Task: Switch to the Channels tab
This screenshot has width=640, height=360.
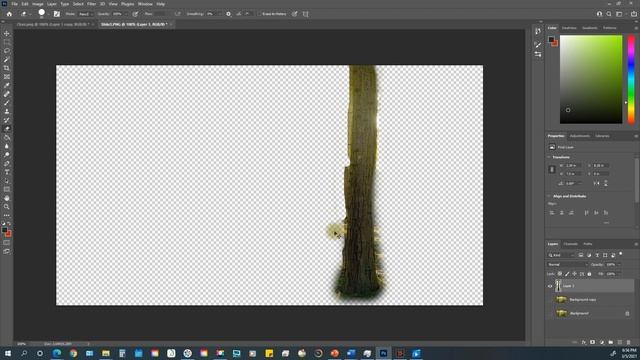Action: [570, 244]
